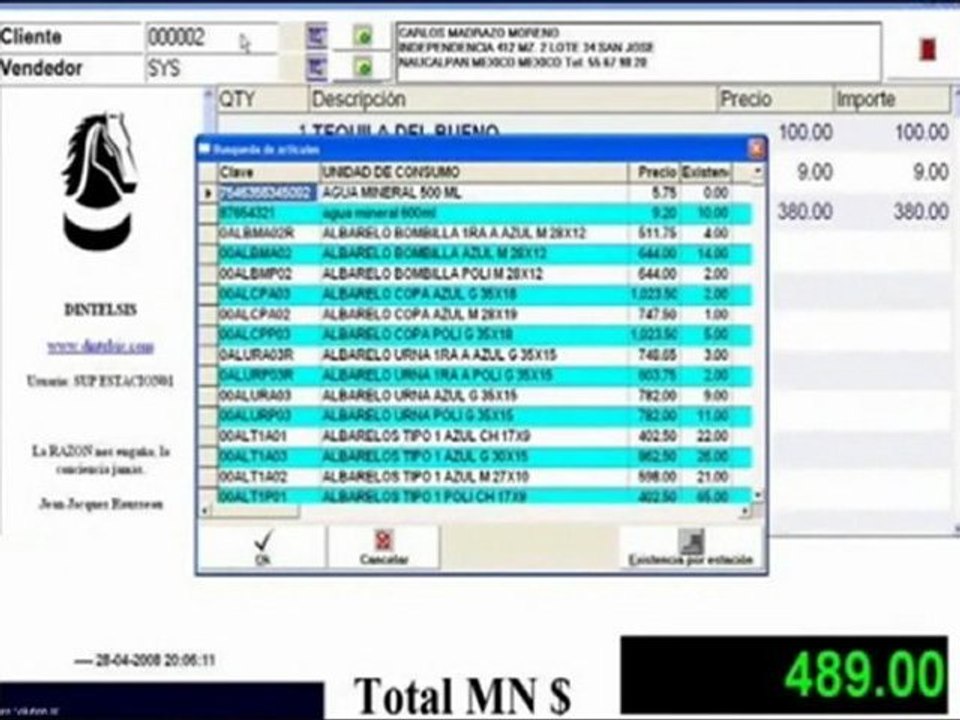Click the Importe header in main window
The height and width of the screenshot is (720, 960).
pos(891,99)
